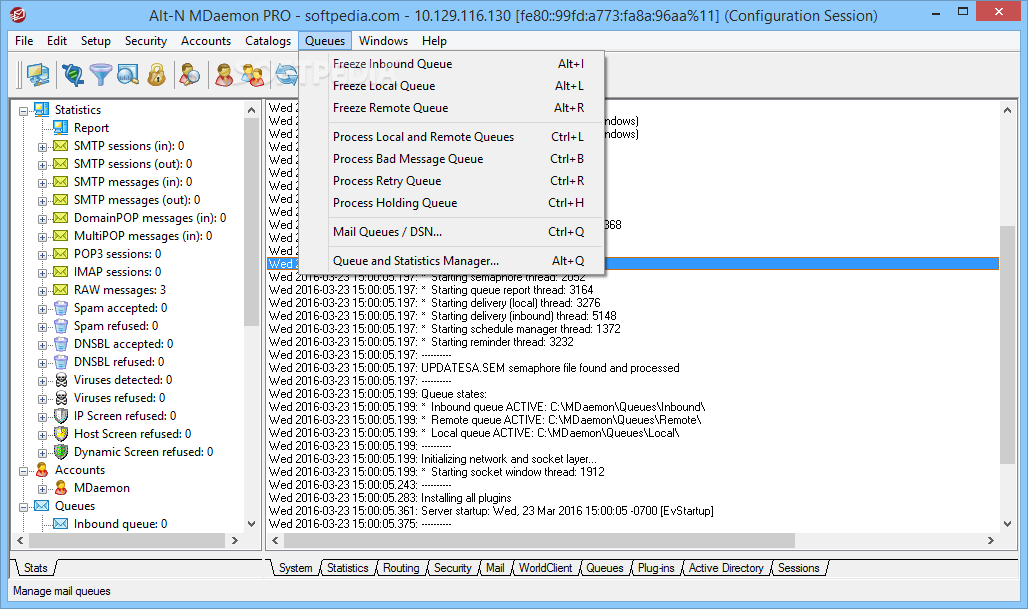Switch to the Plug-ins log tab
Image resolution: width=1028 pixels, height=609 pixels.
tap(656, 568)
